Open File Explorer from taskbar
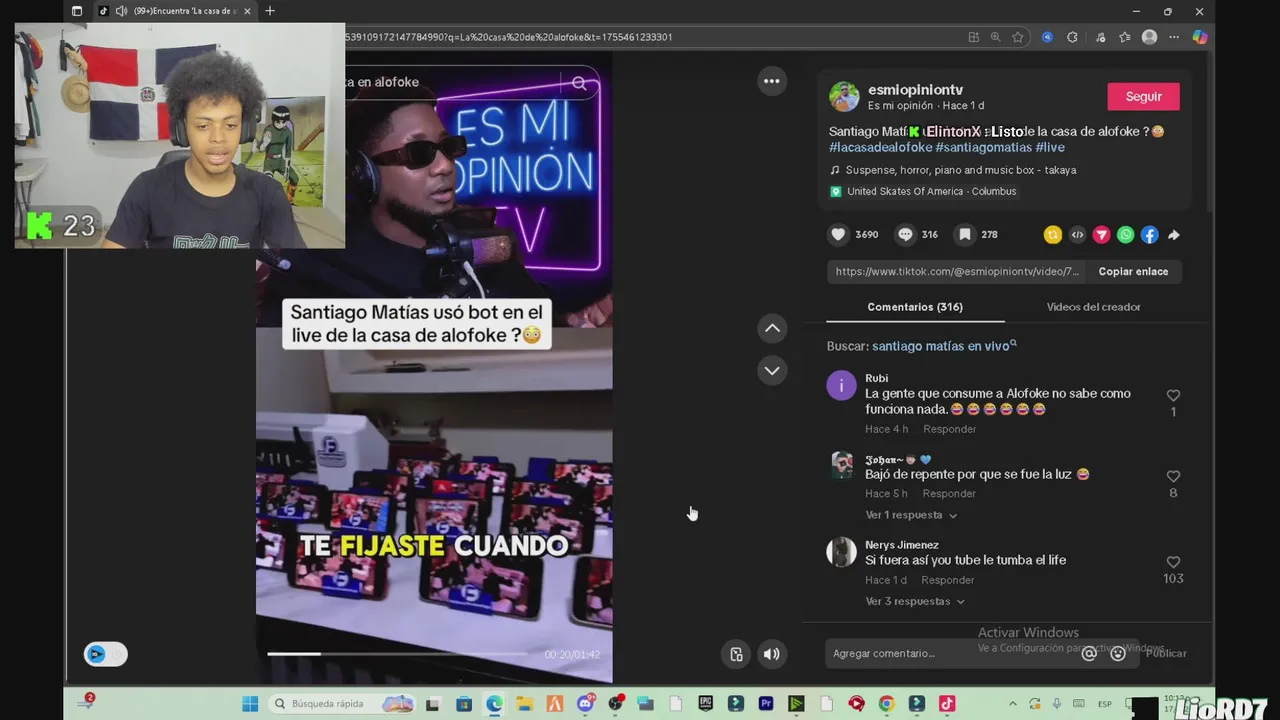The width and height of the screenshot is (1280, 720). click(524, 704)
